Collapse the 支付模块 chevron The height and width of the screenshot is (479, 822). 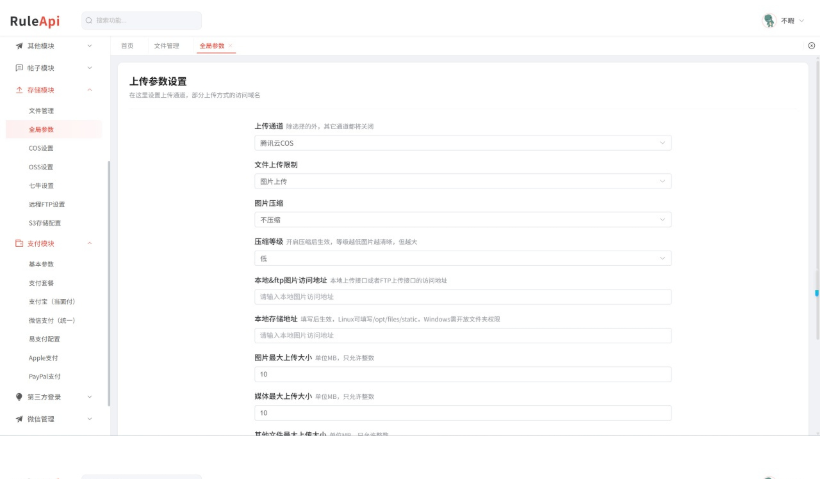tap(90, 243)
